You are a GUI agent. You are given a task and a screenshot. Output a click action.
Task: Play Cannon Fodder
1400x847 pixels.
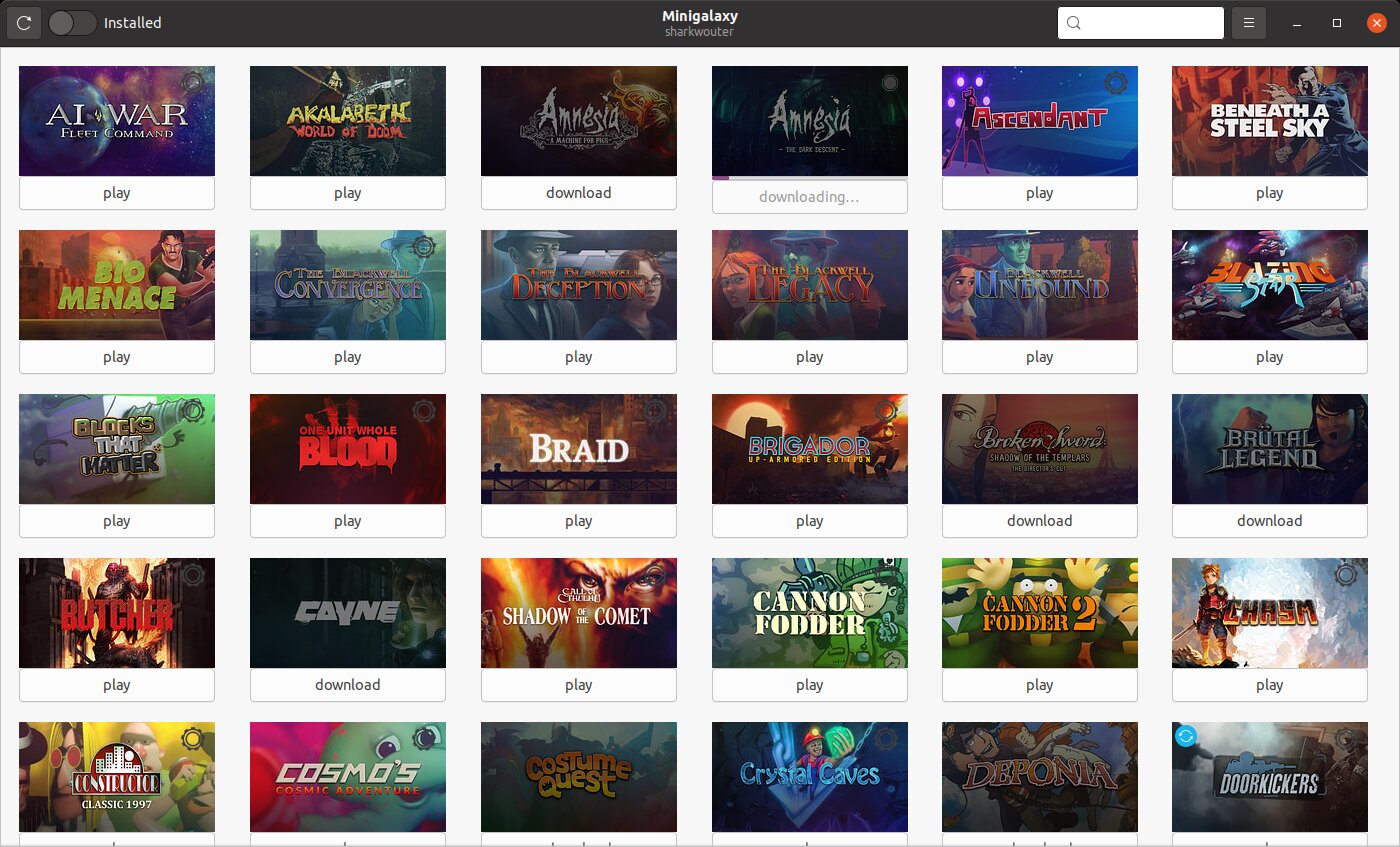[x=810, y=685]
